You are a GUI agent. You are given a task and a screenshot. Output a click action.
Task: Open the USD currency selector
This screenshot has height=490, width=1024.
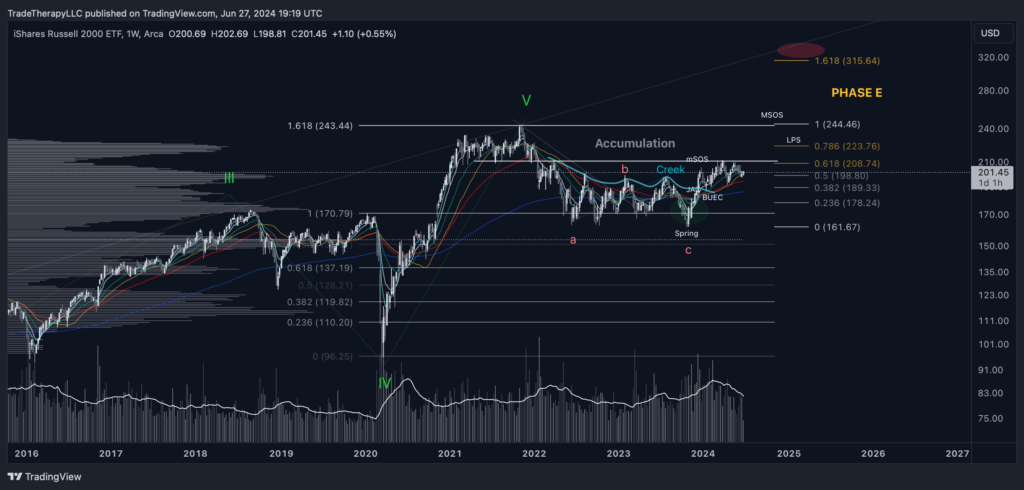[x=990, y=33]
